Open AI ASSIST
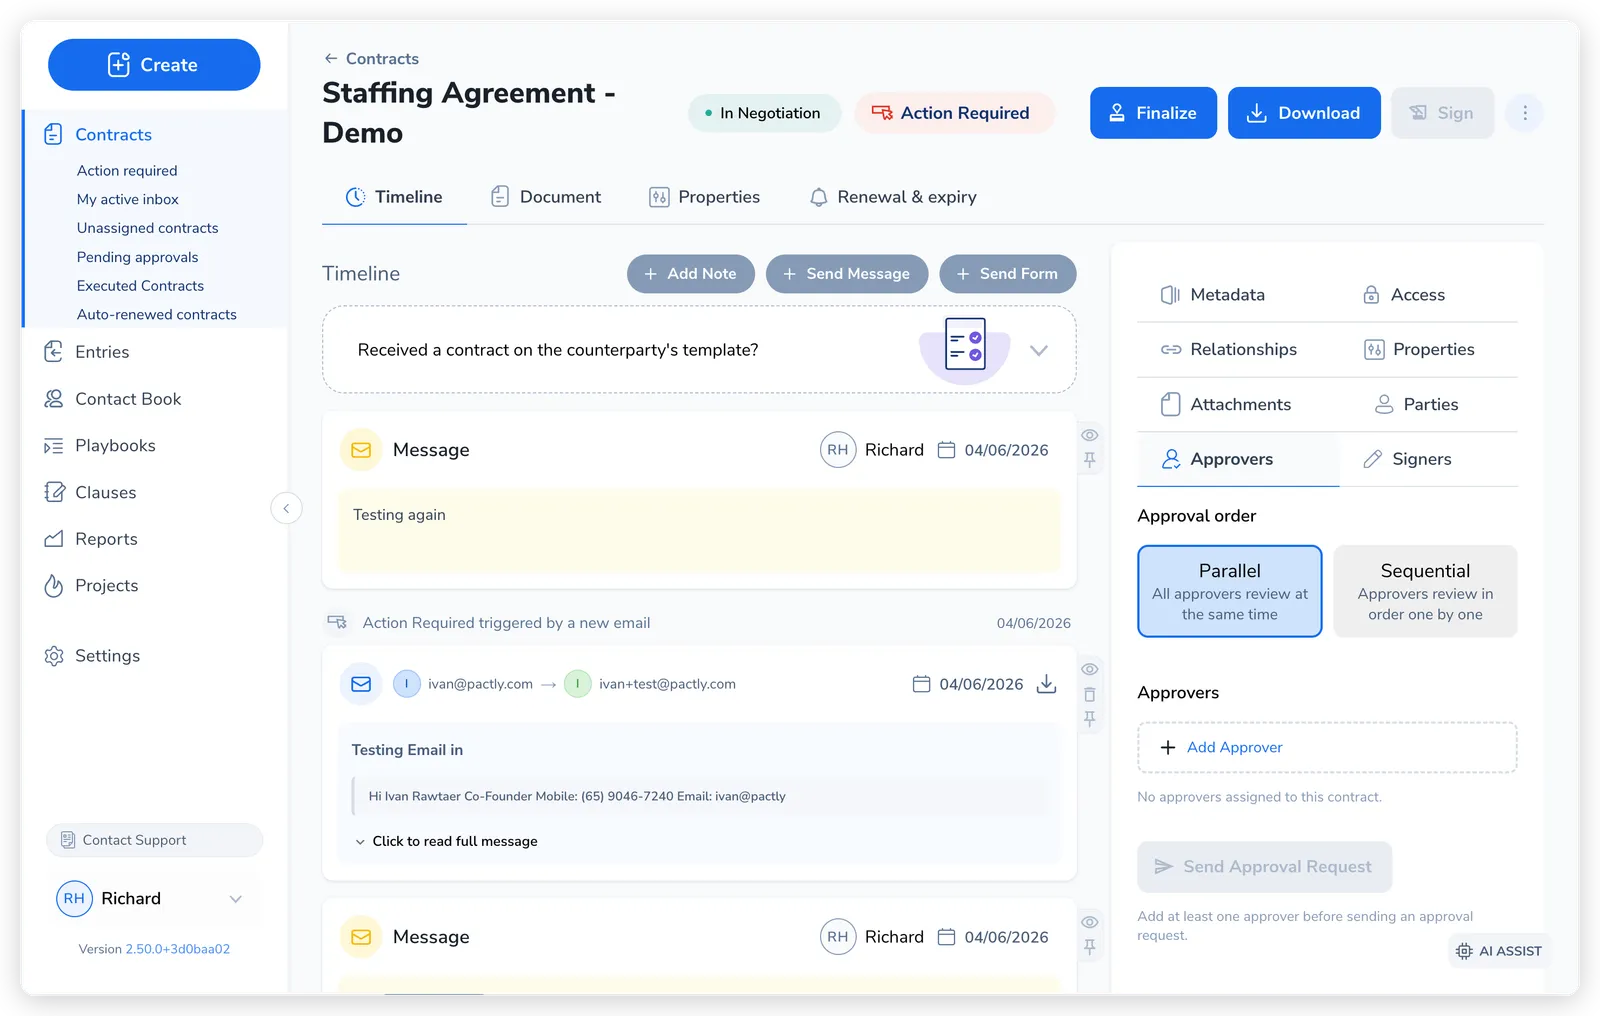Screen dimensions: 1600x1016 click(1499, 952)
